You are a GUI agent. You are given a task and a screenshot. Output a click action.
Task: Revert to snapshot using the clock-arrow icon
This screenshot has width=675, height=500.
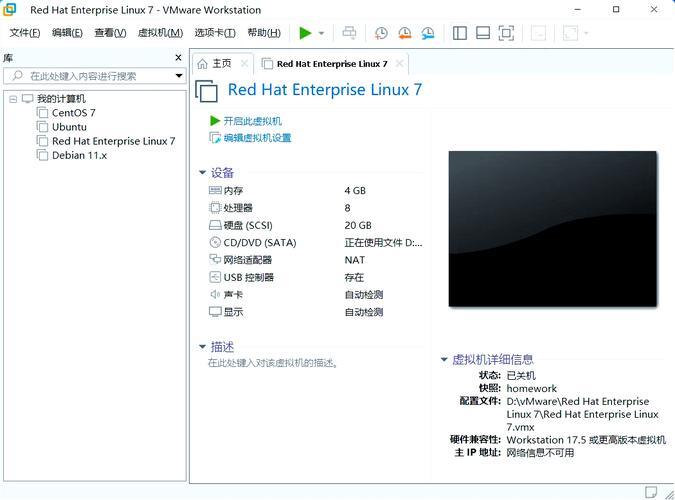(x=405, y=33)
